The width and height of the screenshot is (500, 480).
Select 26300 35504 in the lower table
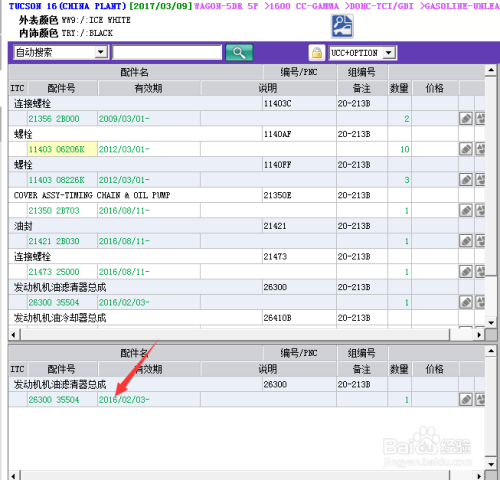54,399
